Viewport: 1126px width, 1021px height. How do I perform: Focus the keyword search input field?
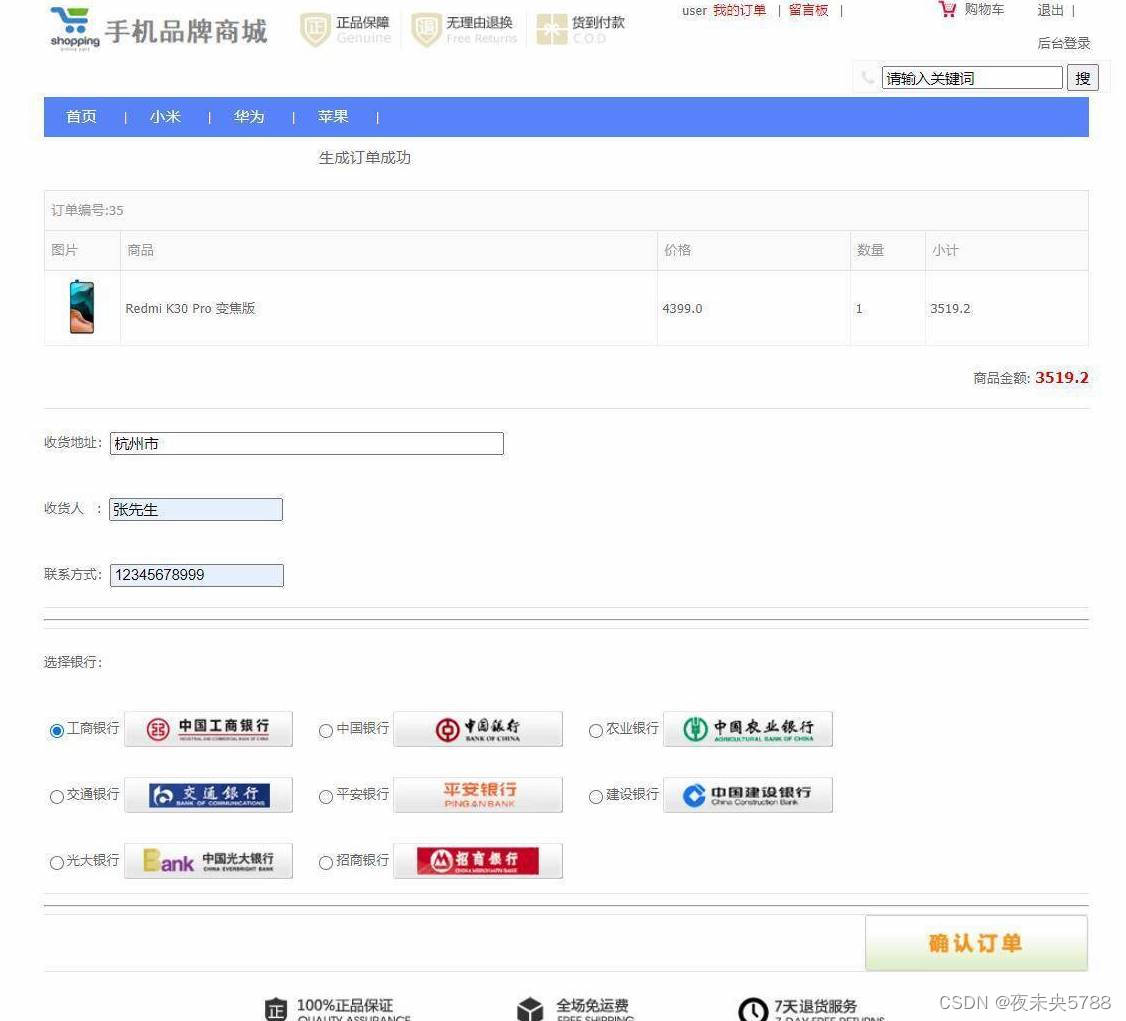972,78
